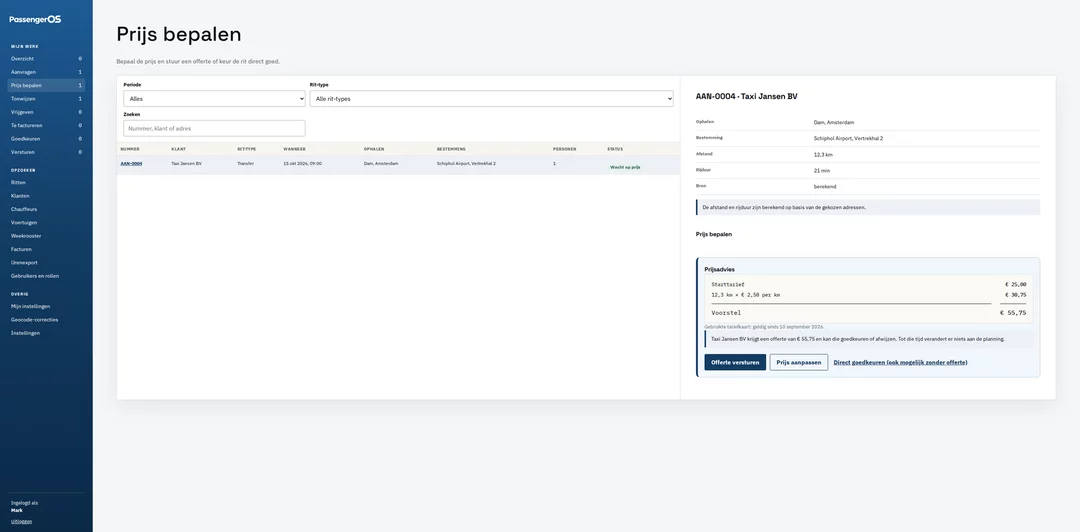Click the Prijs aanpassen button

799,362
